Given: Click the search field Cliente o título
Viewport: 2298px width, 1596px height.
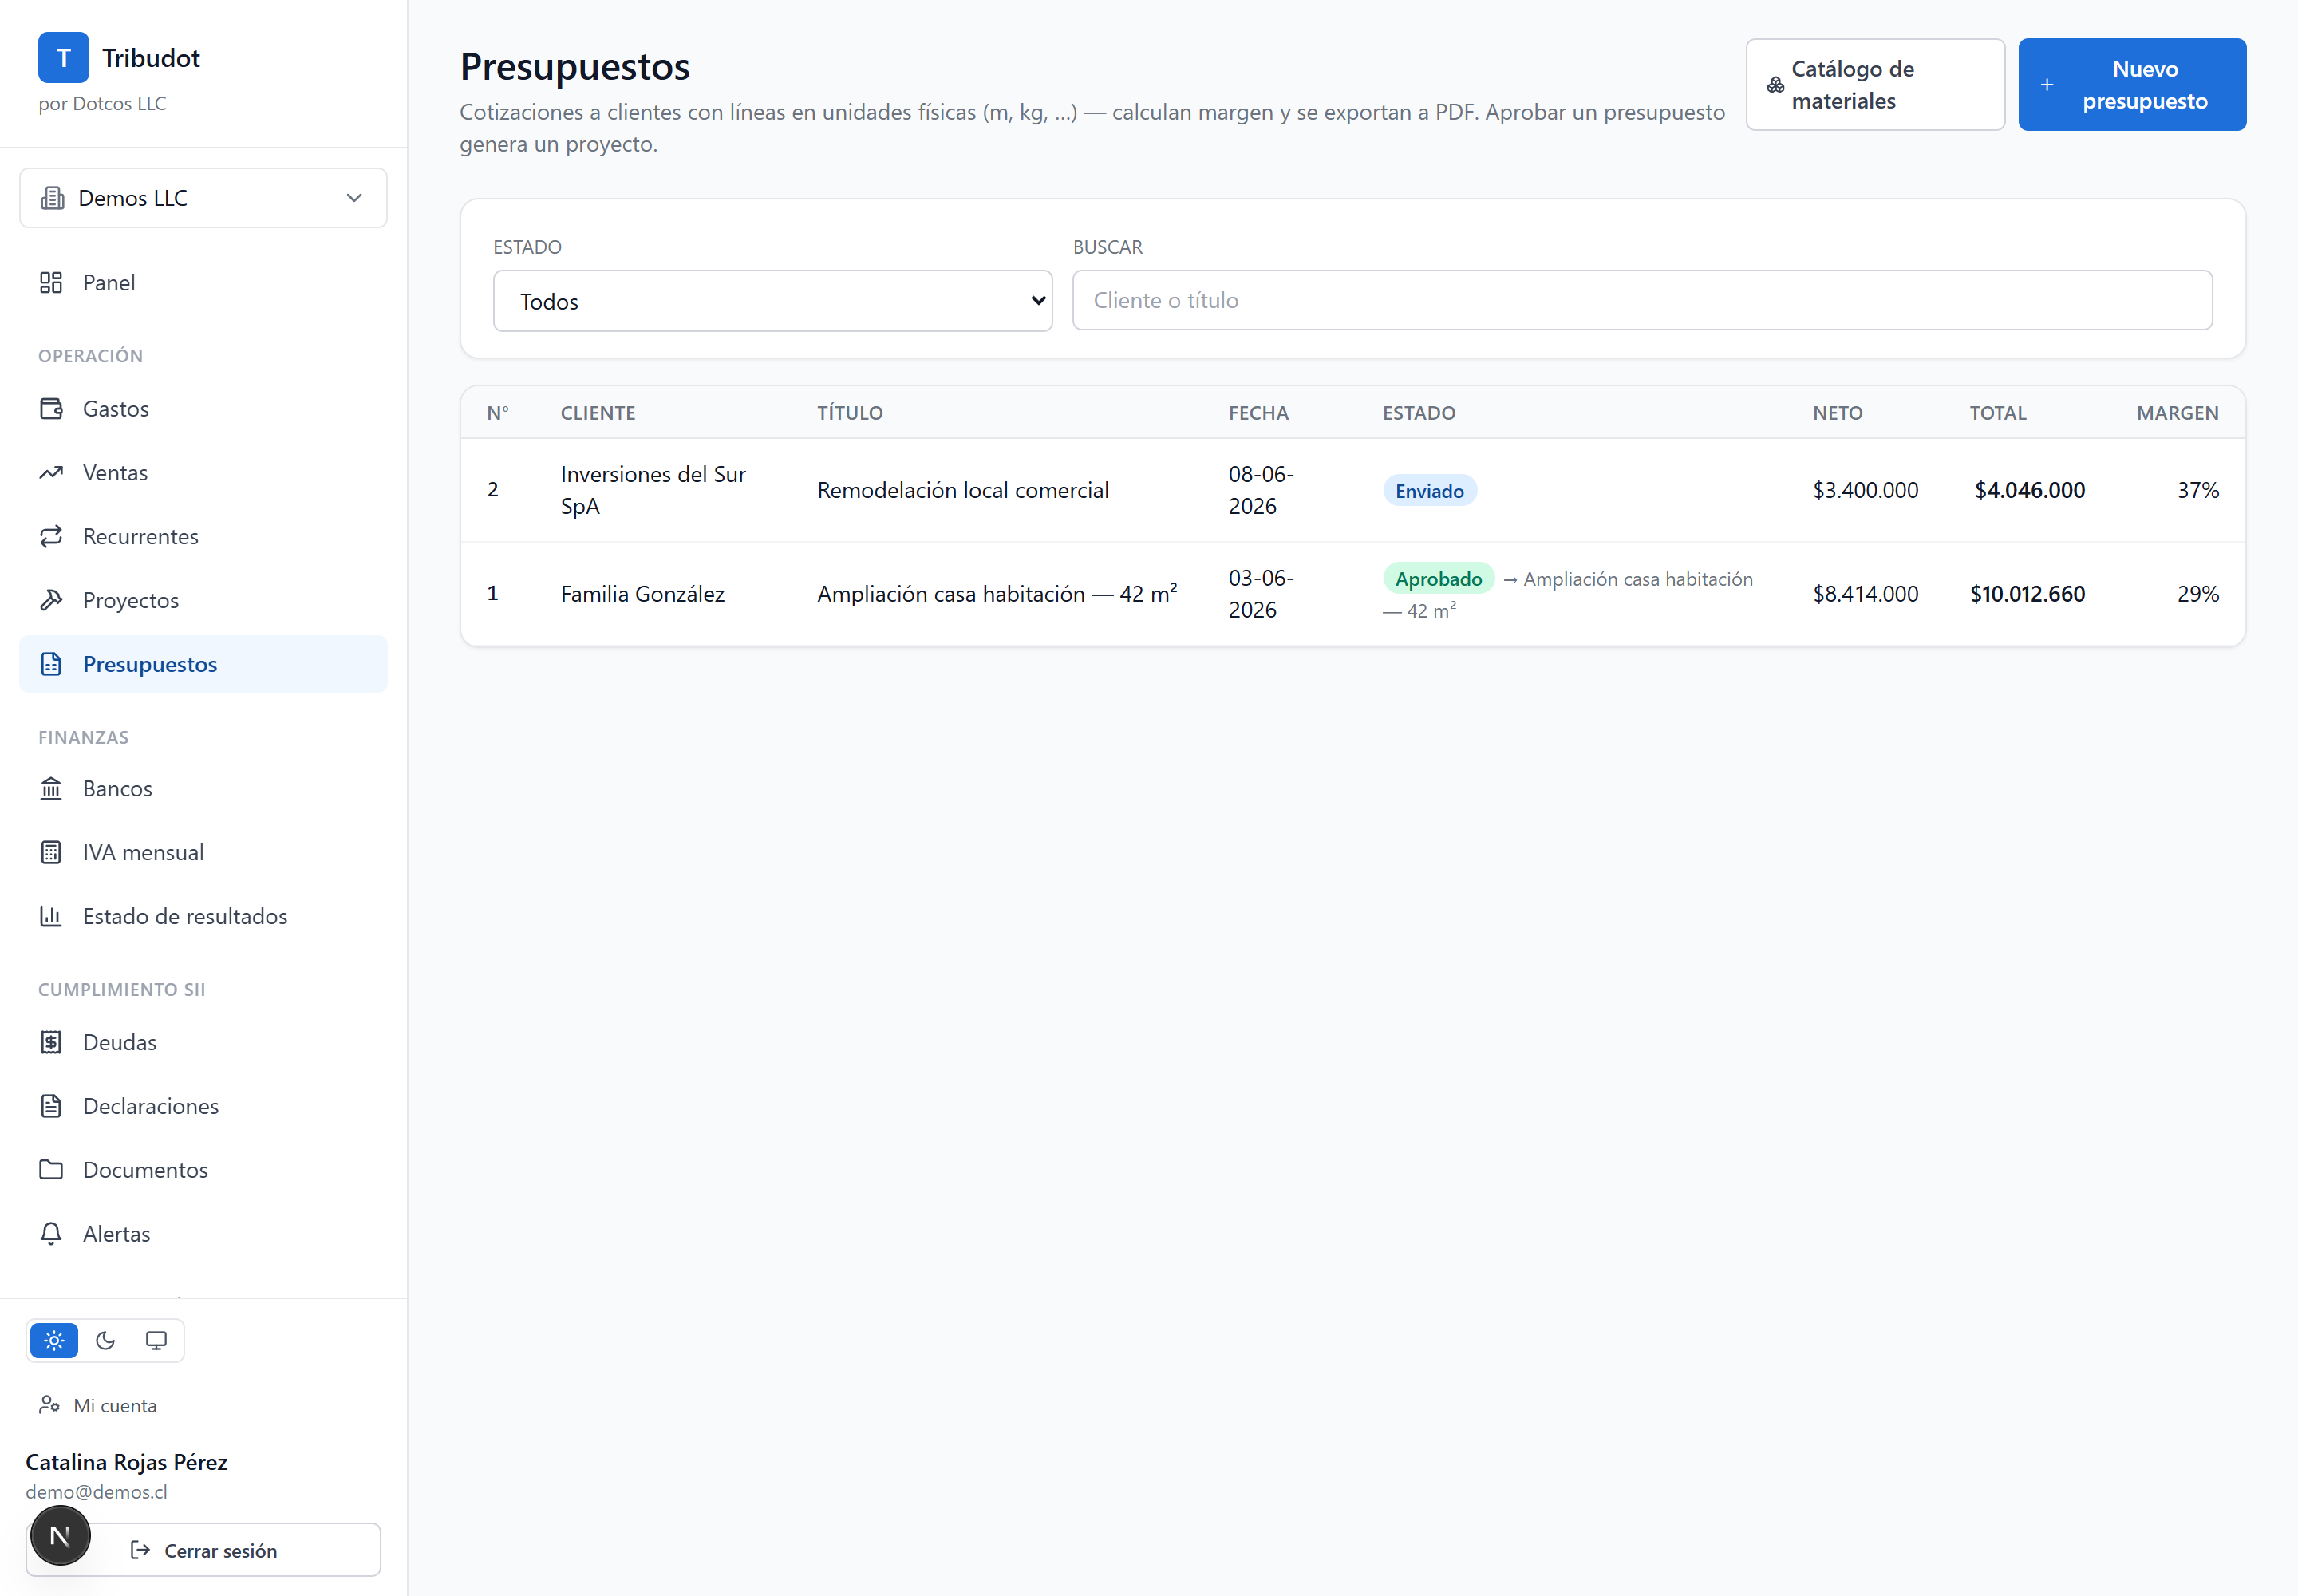Looking at the screenshot, I should 1643,301.
